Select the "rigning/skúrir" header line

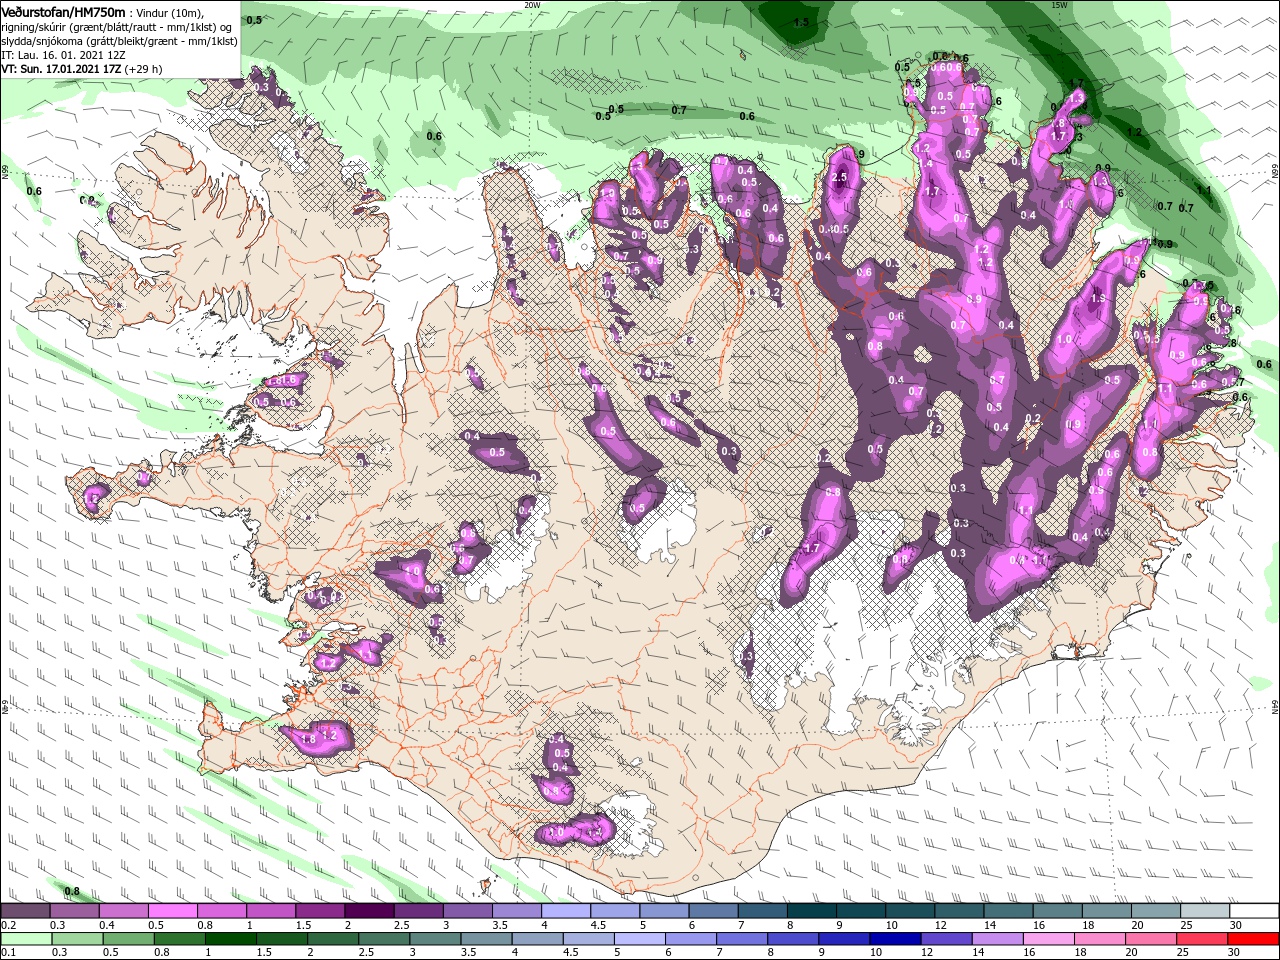tap(117, 27)
